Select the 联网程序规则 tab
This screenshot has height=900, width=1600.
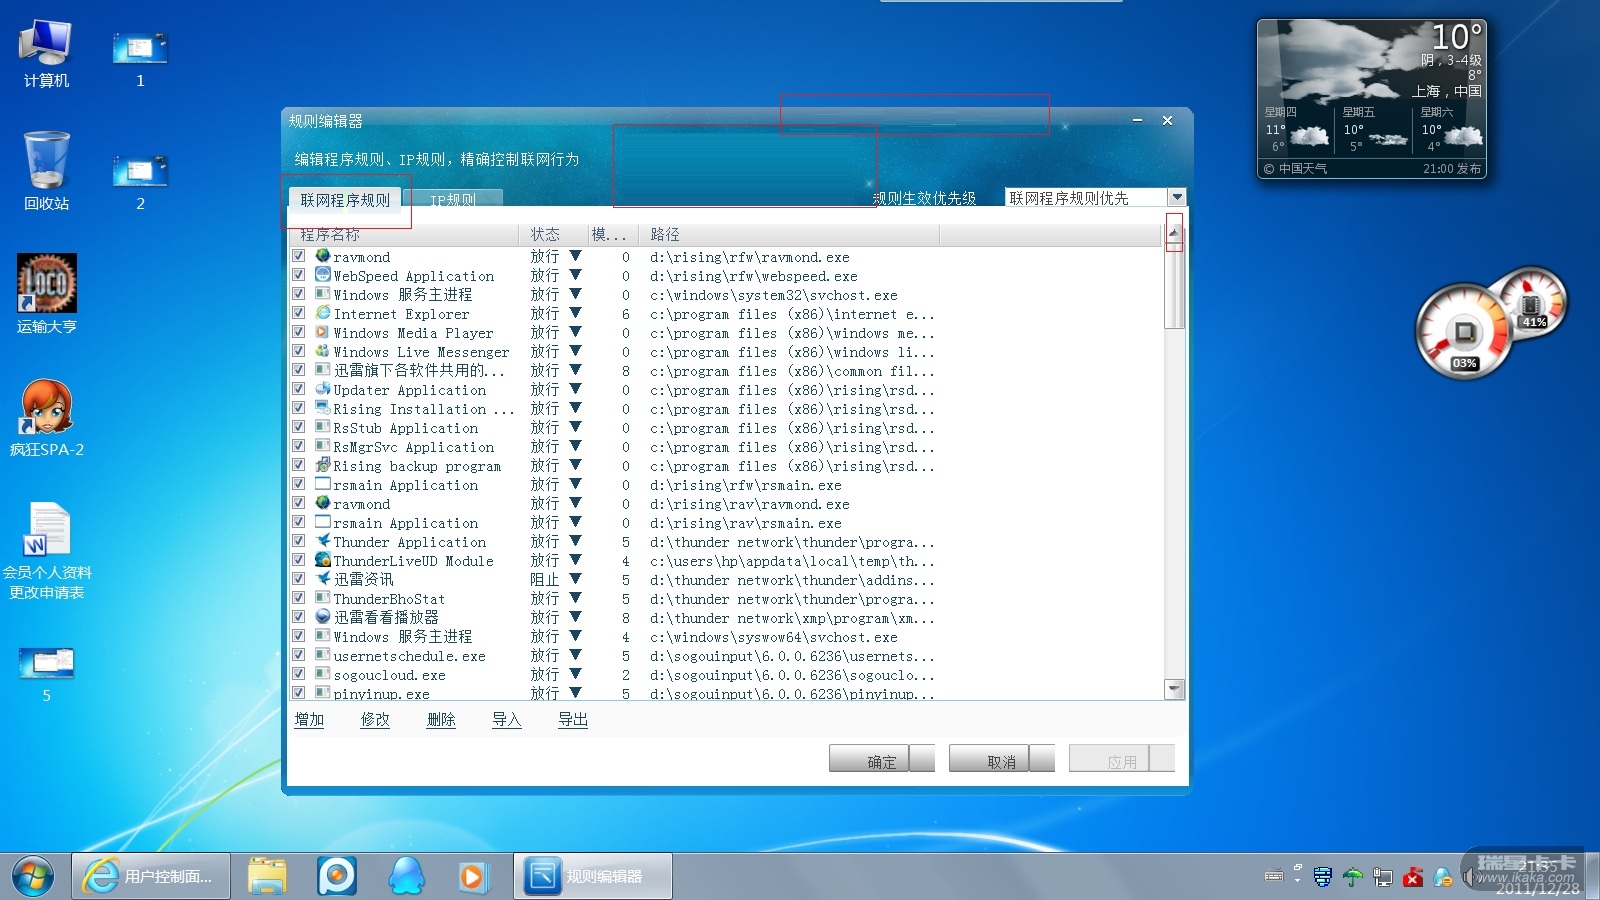(345, 200)
